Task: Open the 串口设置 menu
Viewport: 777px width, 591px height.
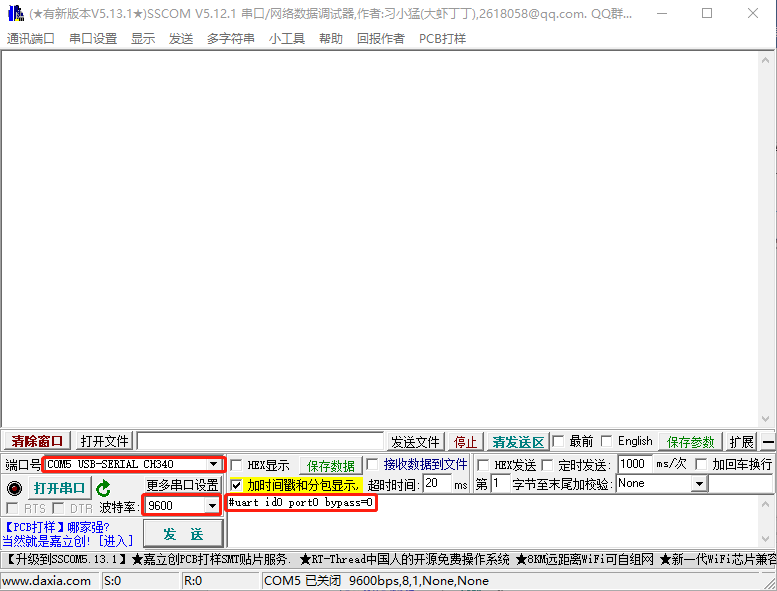Action: tap(93, 38)
